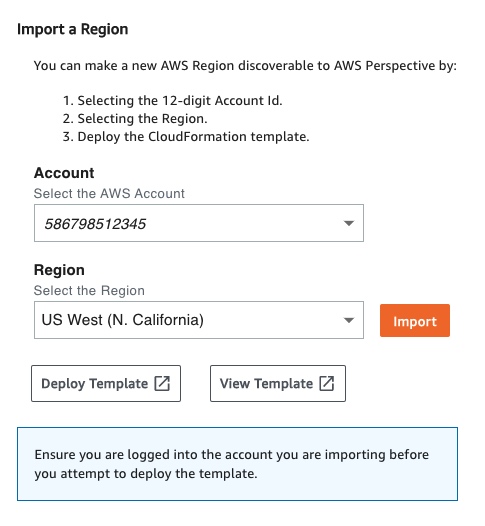The image size is (485, 526).
Task: Click the Import a Region heading
Action: (73, 29)
